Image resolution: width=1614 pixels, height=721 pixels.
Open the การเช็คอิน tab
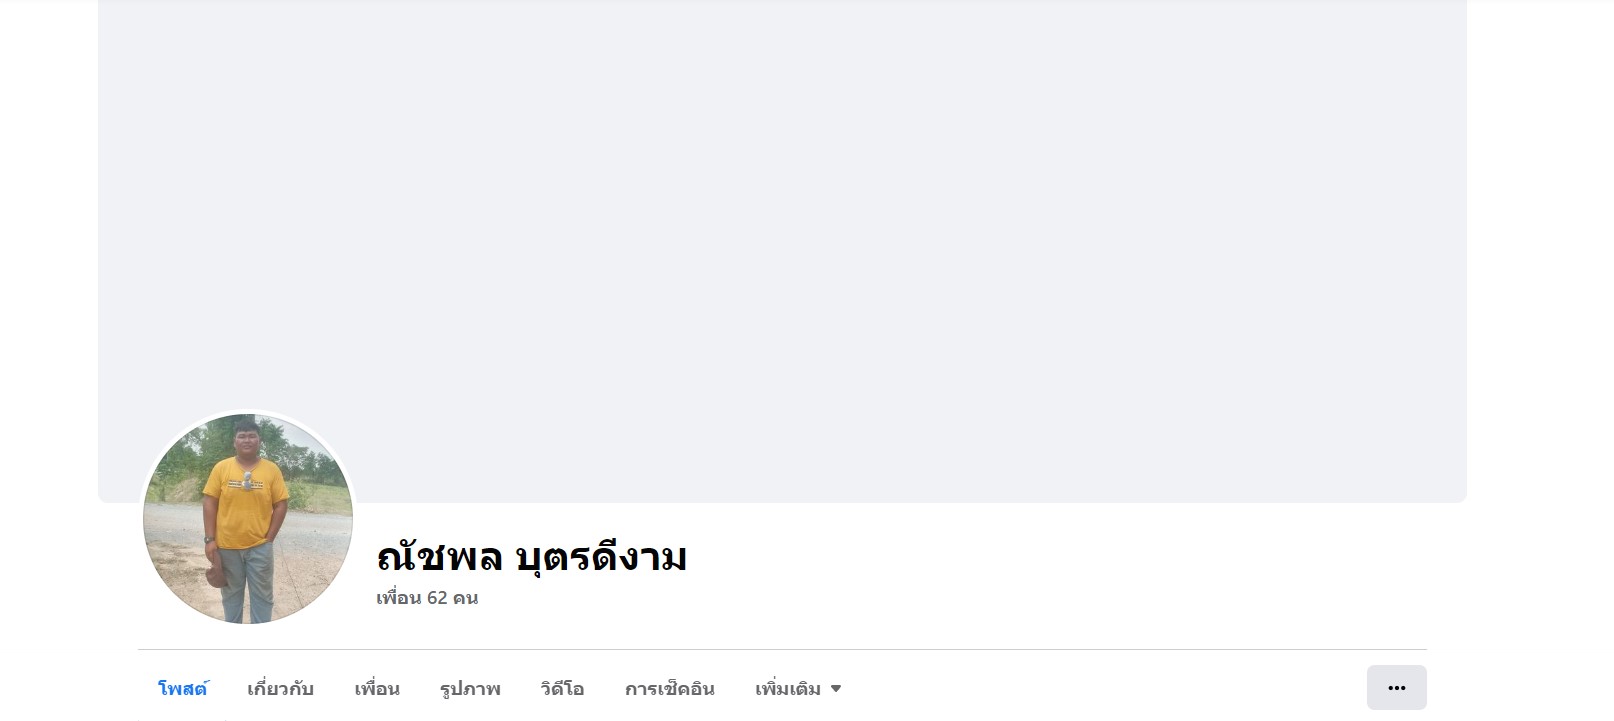coord(670,688)
